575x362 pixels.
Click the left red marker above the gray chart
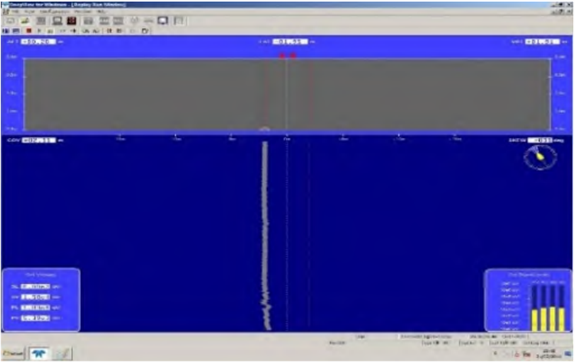[x=282, y=56]
